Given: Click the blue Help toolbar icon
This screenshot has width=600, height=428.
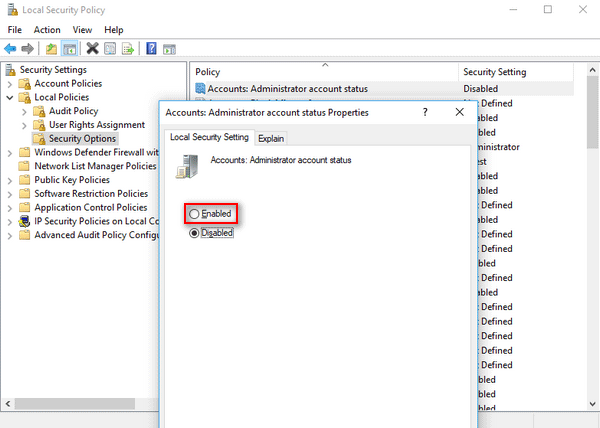Looking at the screenshot, I should (152, 49).
